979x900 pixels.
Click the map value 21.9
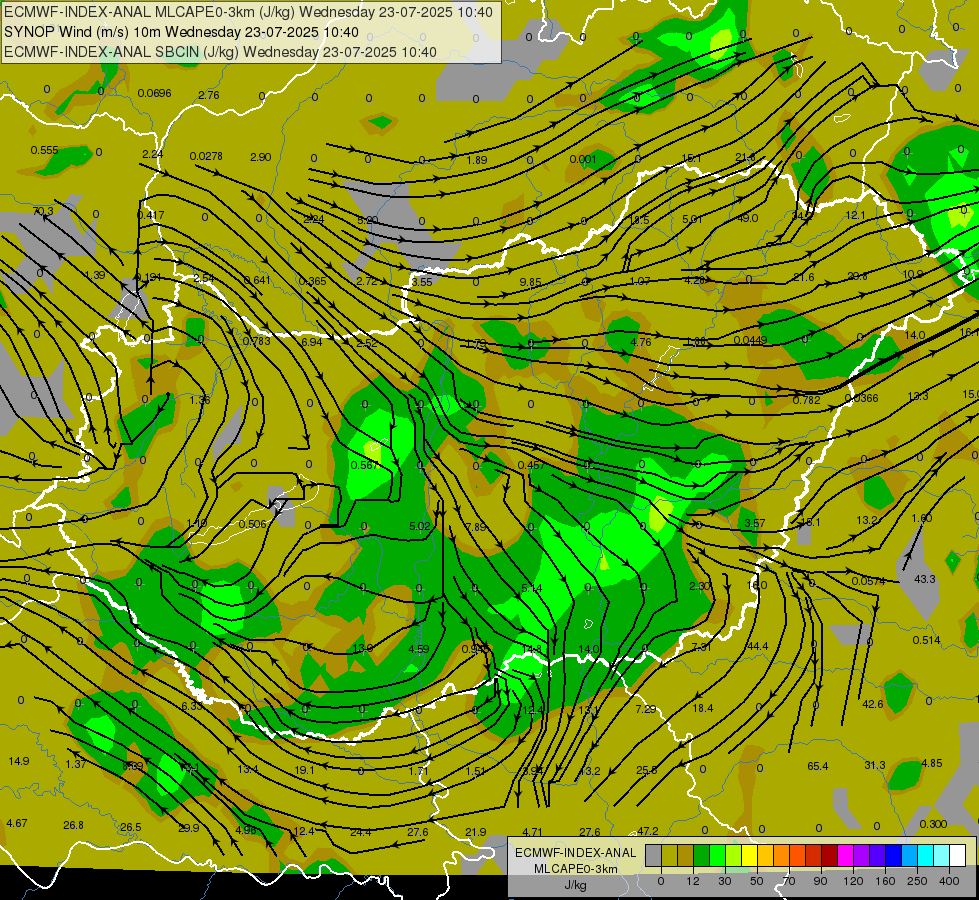click(476, 832)
